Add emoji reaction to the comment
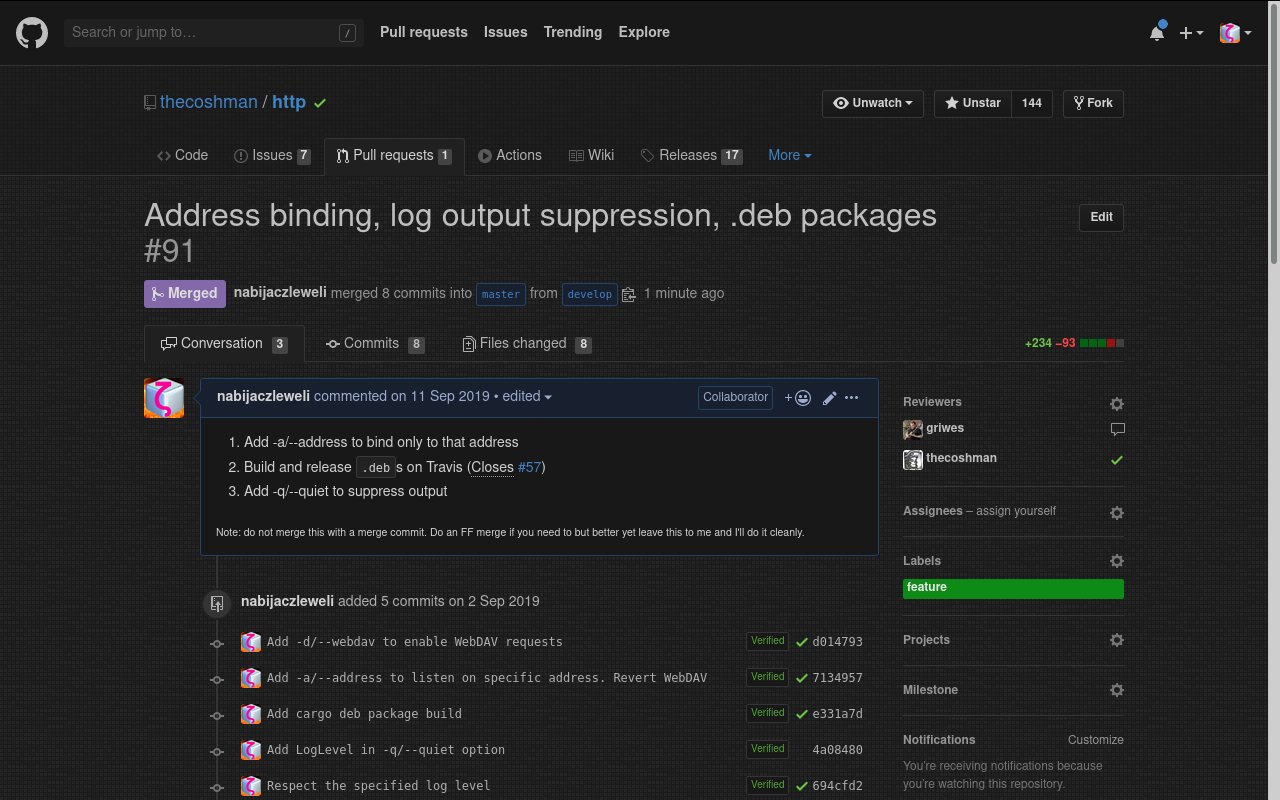This screenshot has height=800, width=1280. (x=798, y=398)
